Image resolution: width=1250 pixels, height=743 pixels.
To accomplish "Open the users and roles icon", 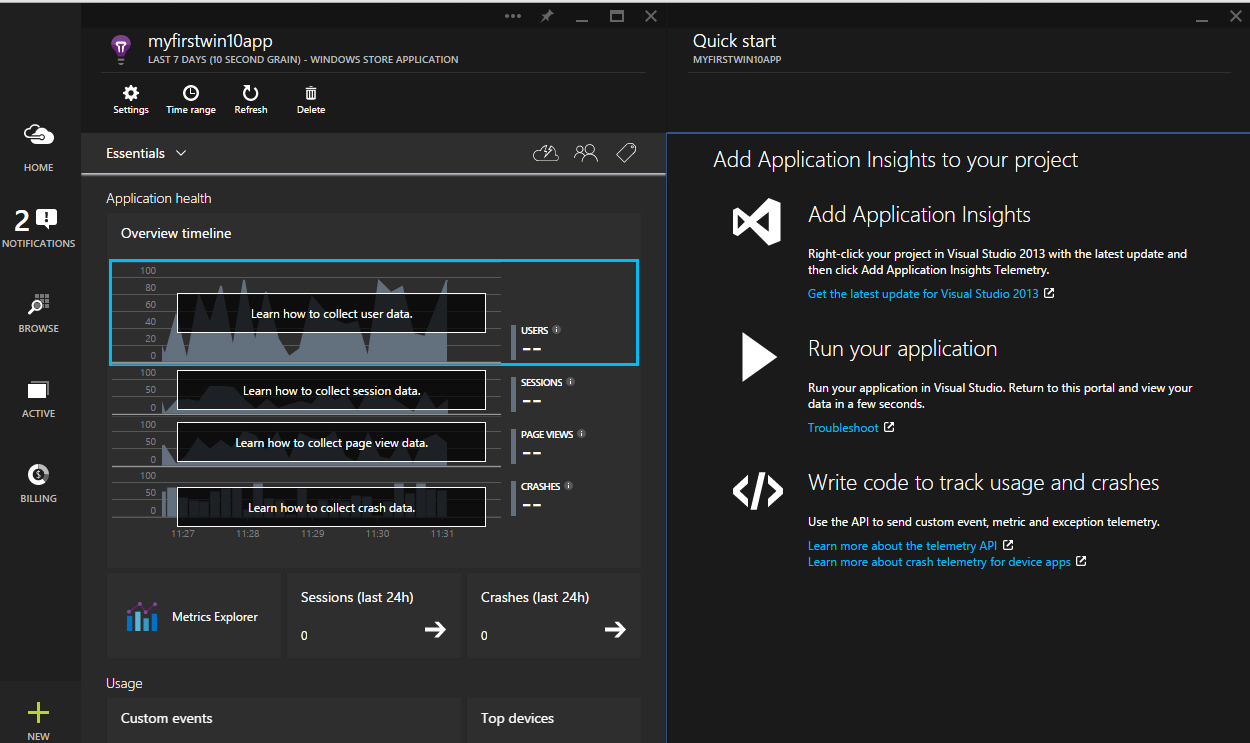I will pyautogui.click(x=586, y=153).
